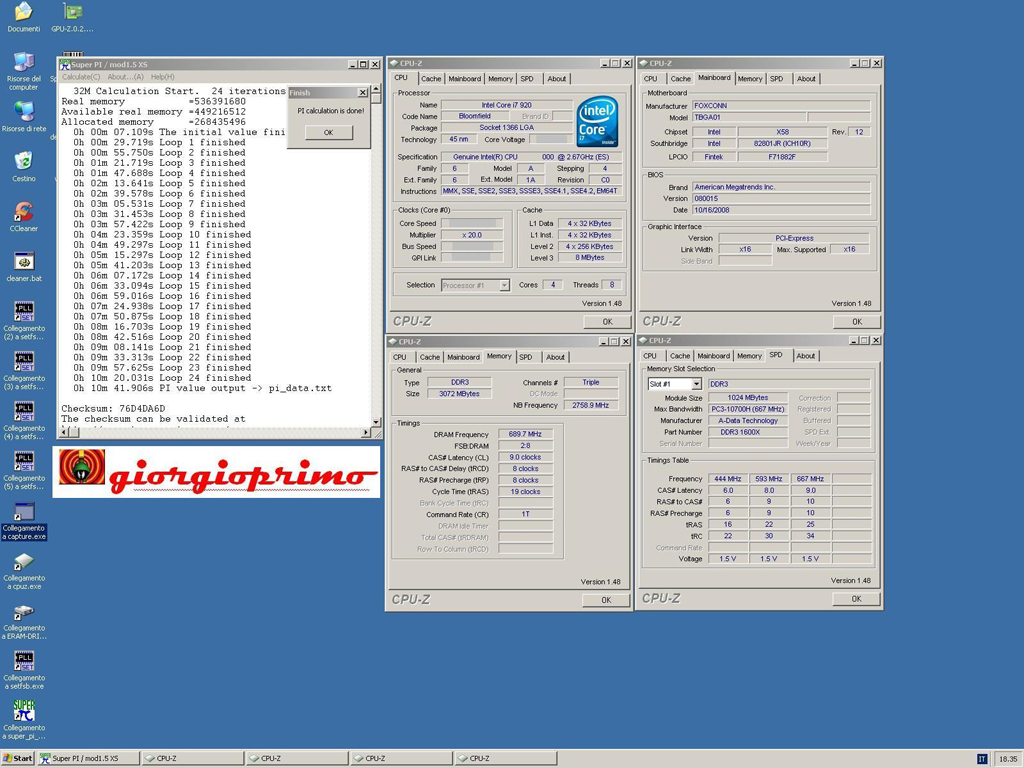Click OK in CPU-Z CPU window
1024x768 pixels.
(x=607, y=321)
